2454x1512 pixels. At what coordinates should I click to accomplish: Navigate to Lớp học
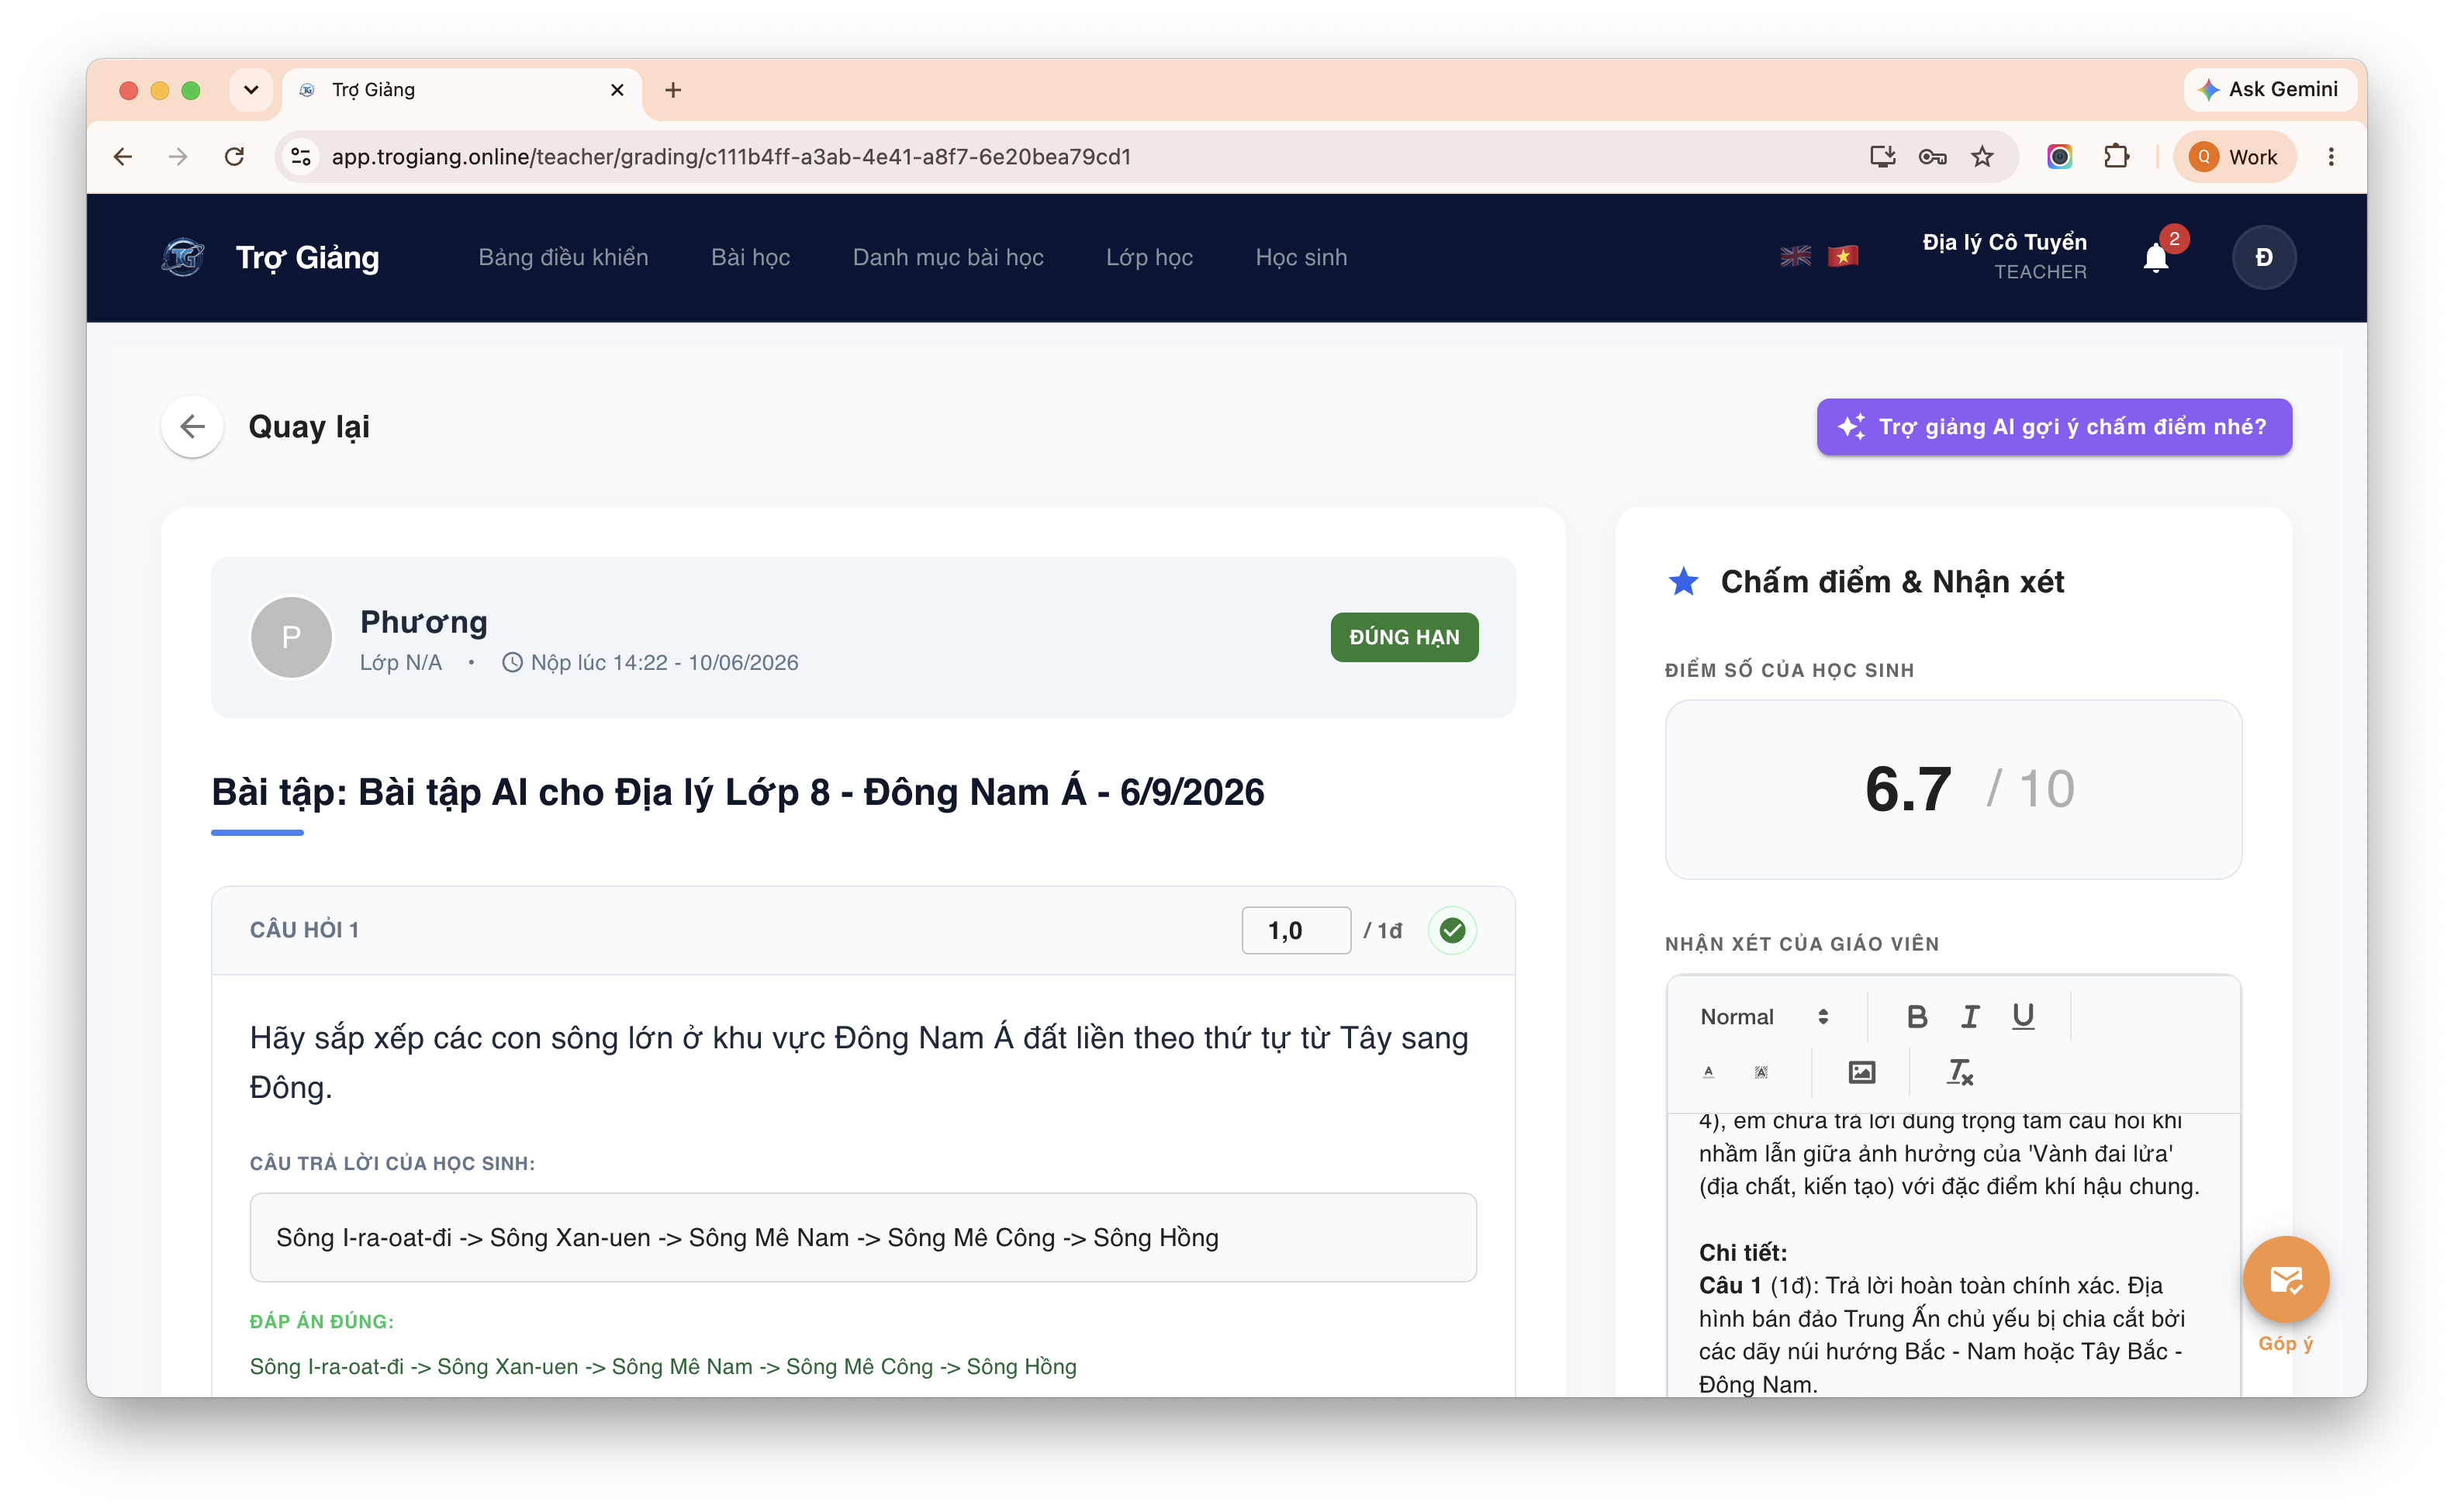point(1149,257)
